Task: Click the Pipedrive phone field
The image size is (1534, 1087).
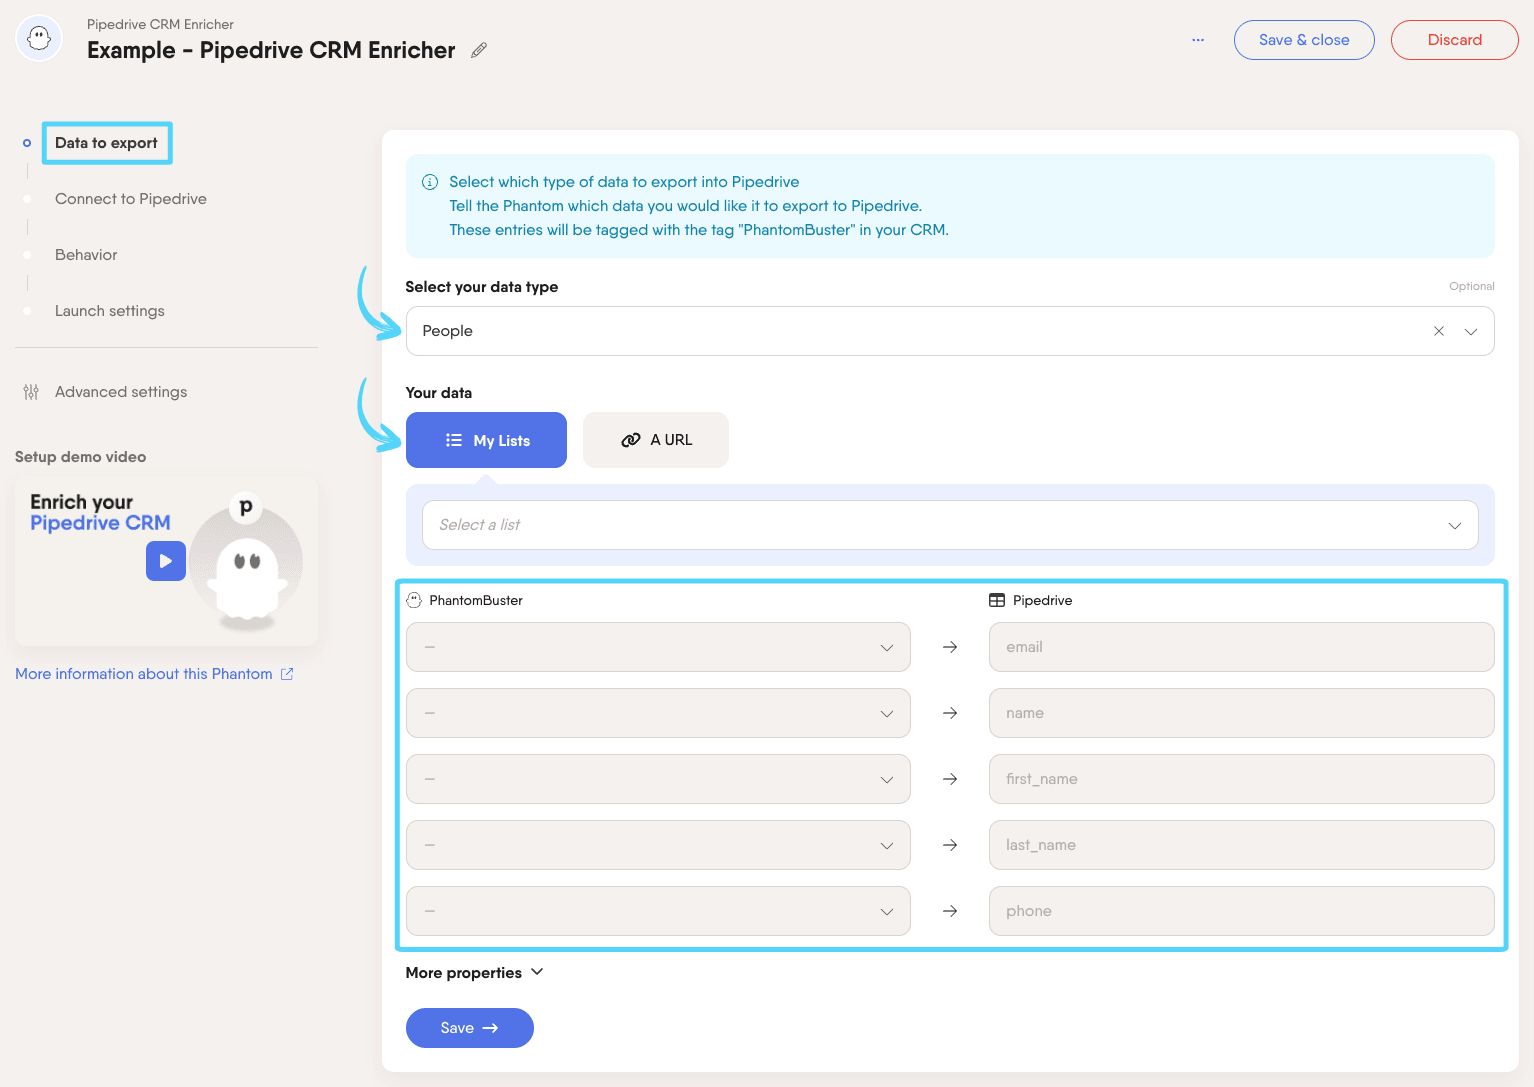Action: pos(1242,911)
